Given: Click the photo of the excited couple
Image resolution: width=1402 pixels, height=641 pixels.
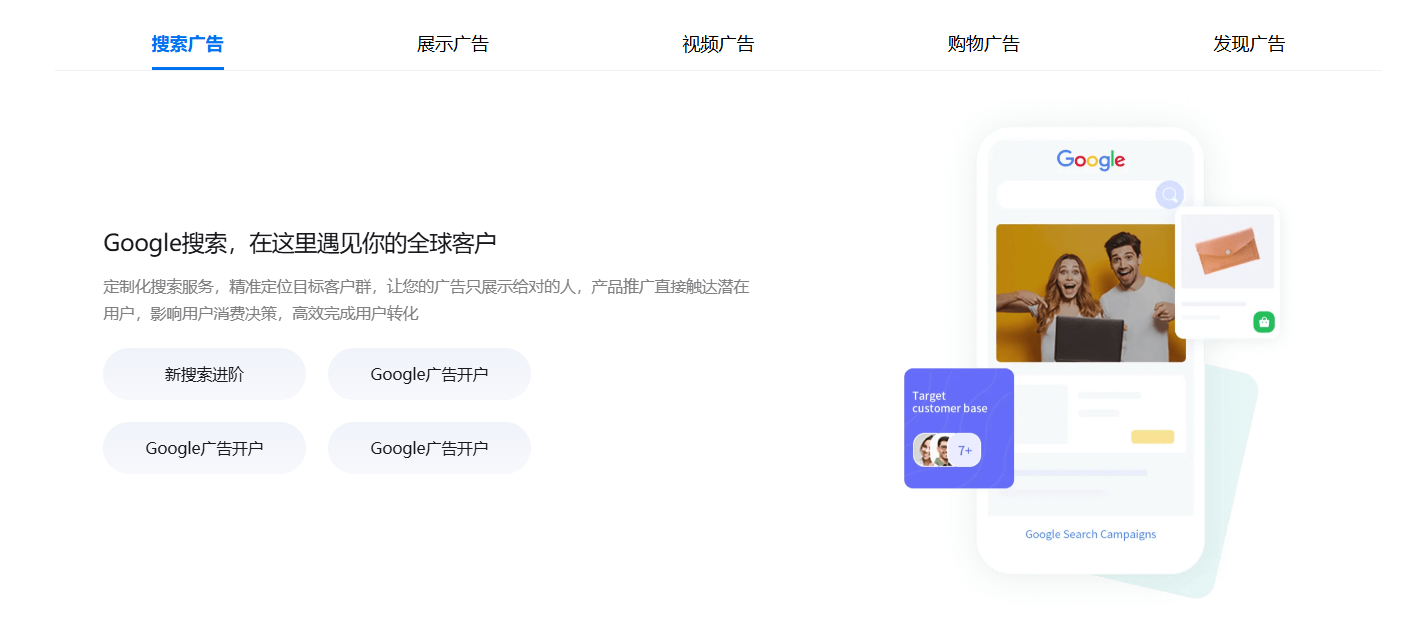Looking at the screenshot, I should (1090, 293).
